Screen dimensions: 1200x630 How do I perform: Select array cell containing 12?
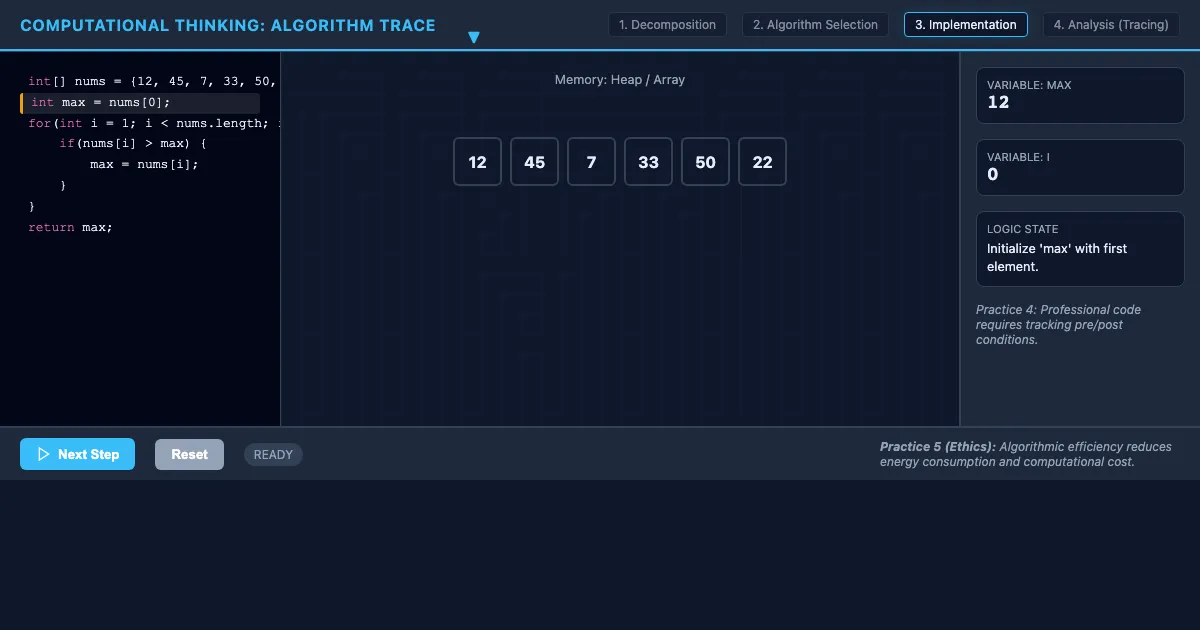coord(477,162)
